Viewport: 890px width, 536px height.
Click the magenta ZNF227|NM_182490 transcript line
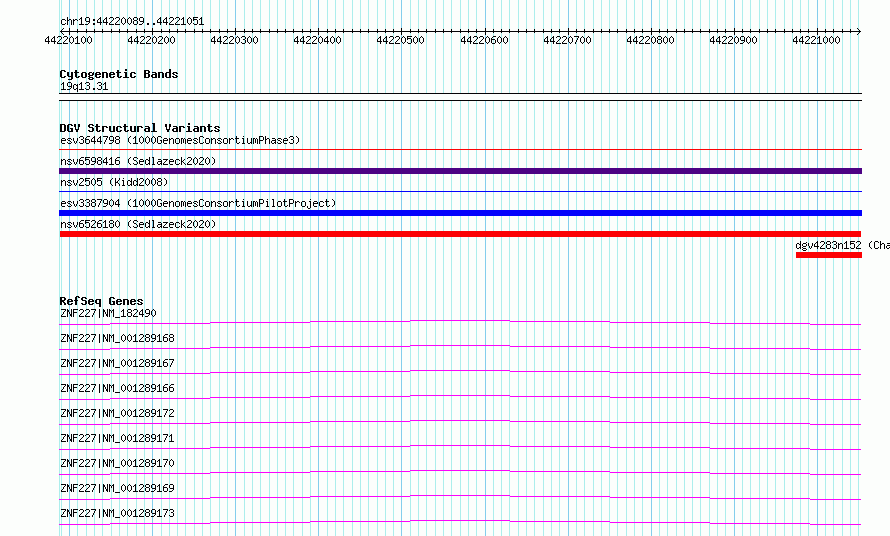460,323
